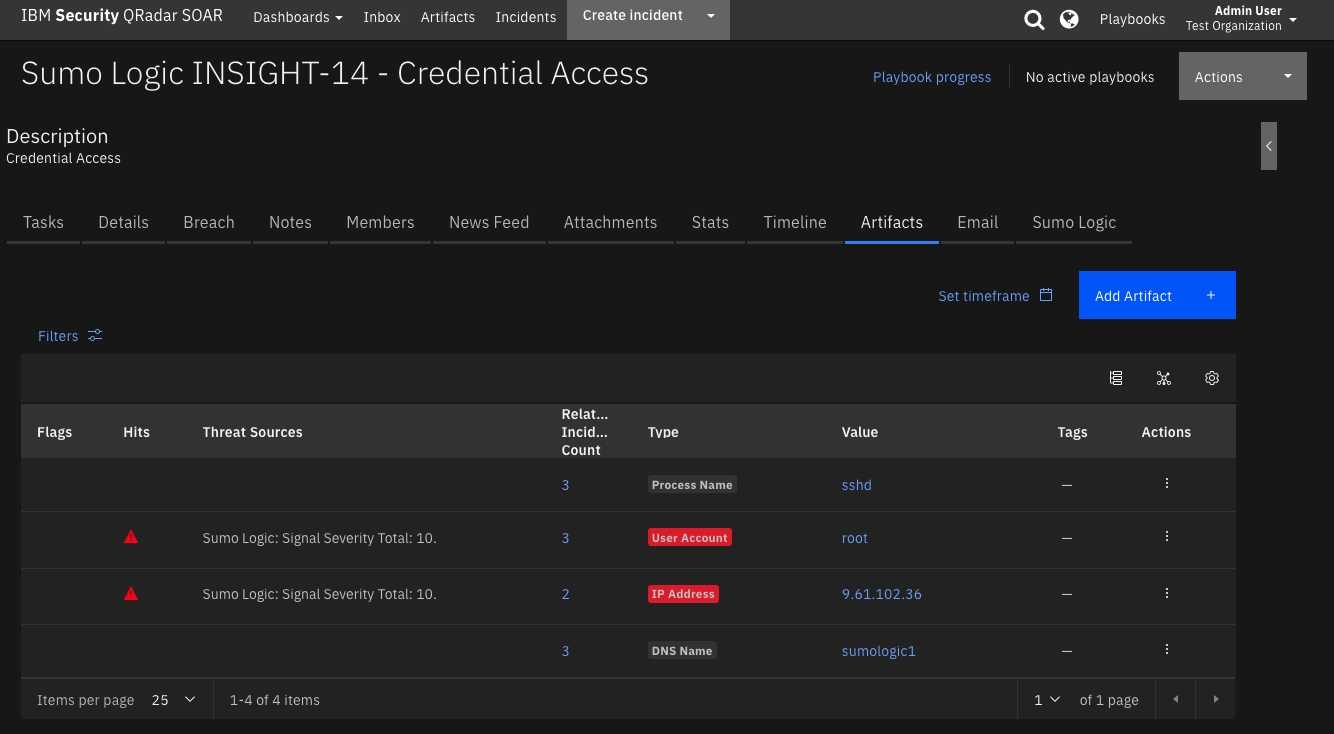This screenshot has width=1334, height=734.
Task: Click related incident count for sumologic1
Action: (565, 651)
